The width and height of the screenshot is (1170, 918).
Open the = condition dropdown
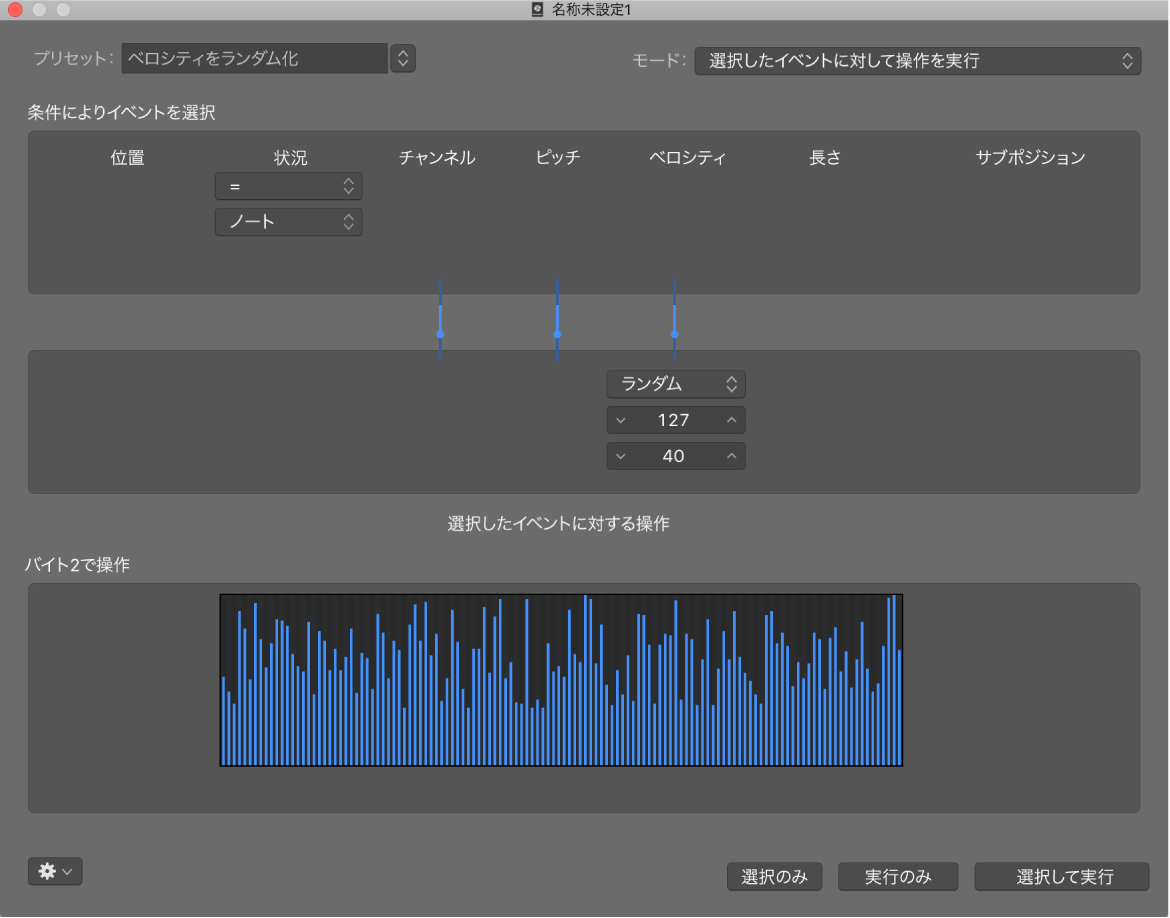pos(289,187)
